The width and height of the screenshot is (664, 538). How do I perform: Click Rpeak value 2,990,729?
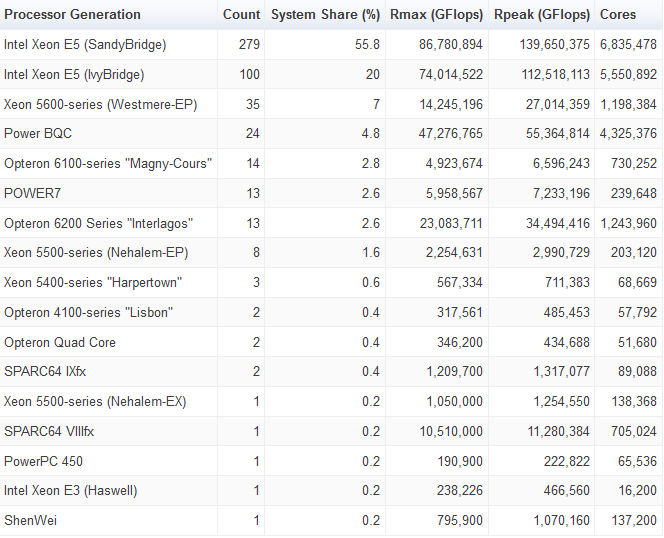tap(561, 253)
